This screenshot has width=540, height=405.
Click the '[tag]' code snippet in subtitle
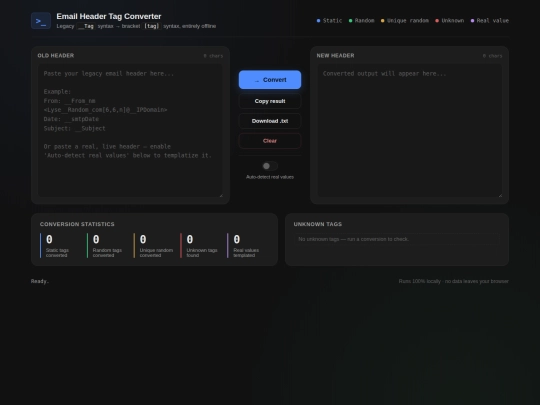coord(152,26)
